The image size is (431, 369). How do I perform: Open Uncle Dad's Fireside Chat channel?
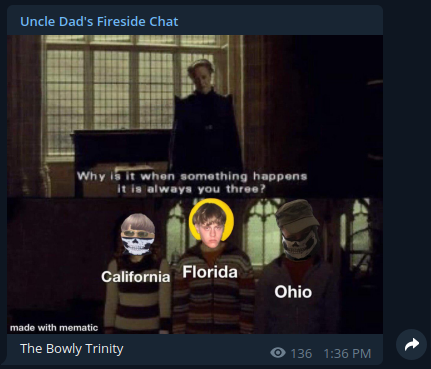tap(99, 21)
